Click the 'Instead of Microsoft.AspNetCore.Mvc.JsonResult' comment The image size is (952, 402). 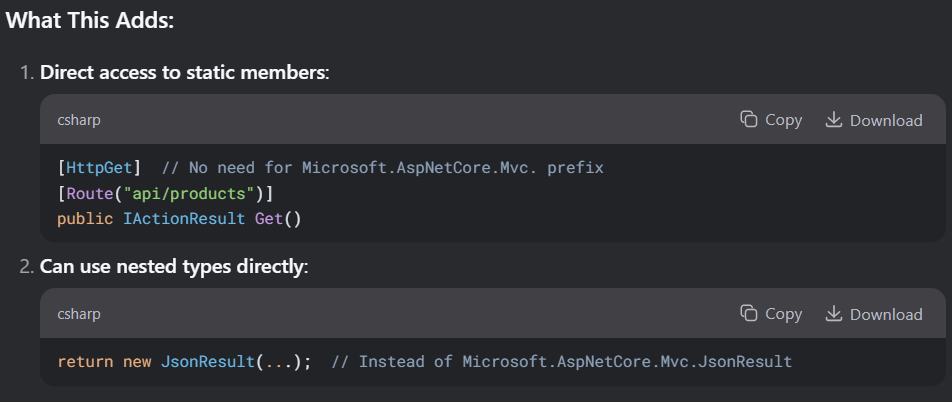pos(562,361)
